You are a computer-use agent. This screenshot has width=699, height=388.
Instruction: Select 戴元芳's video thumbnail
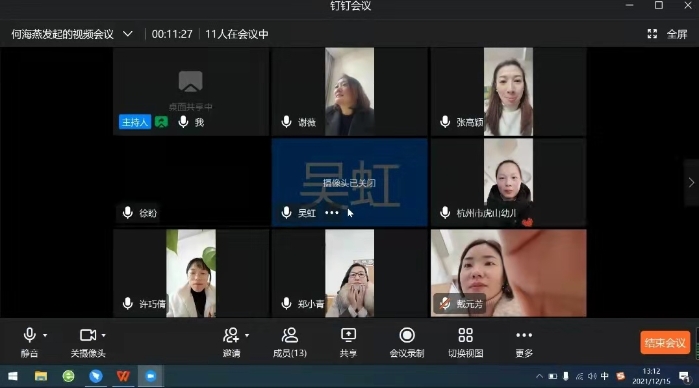click(x=509, y=273)
